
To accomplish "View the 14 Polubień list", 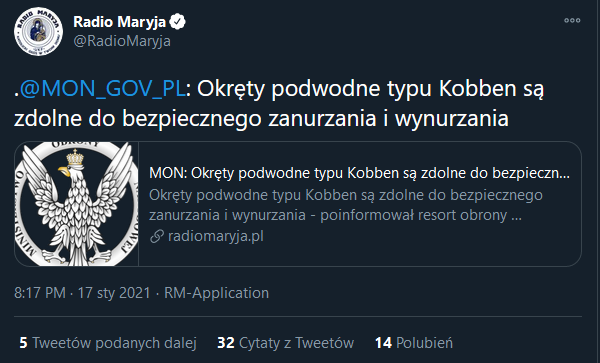I will click(x=414, y=343).
